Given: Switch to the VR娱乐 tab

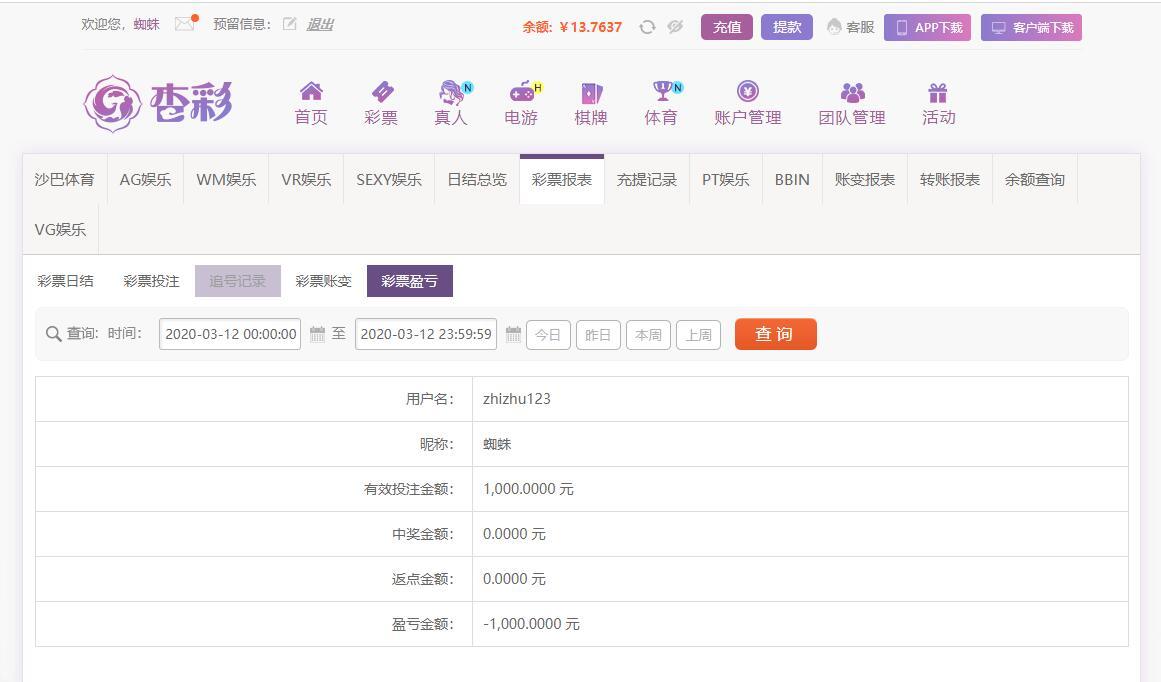Looking at the screenshot, I should click(x=306, y=179).
